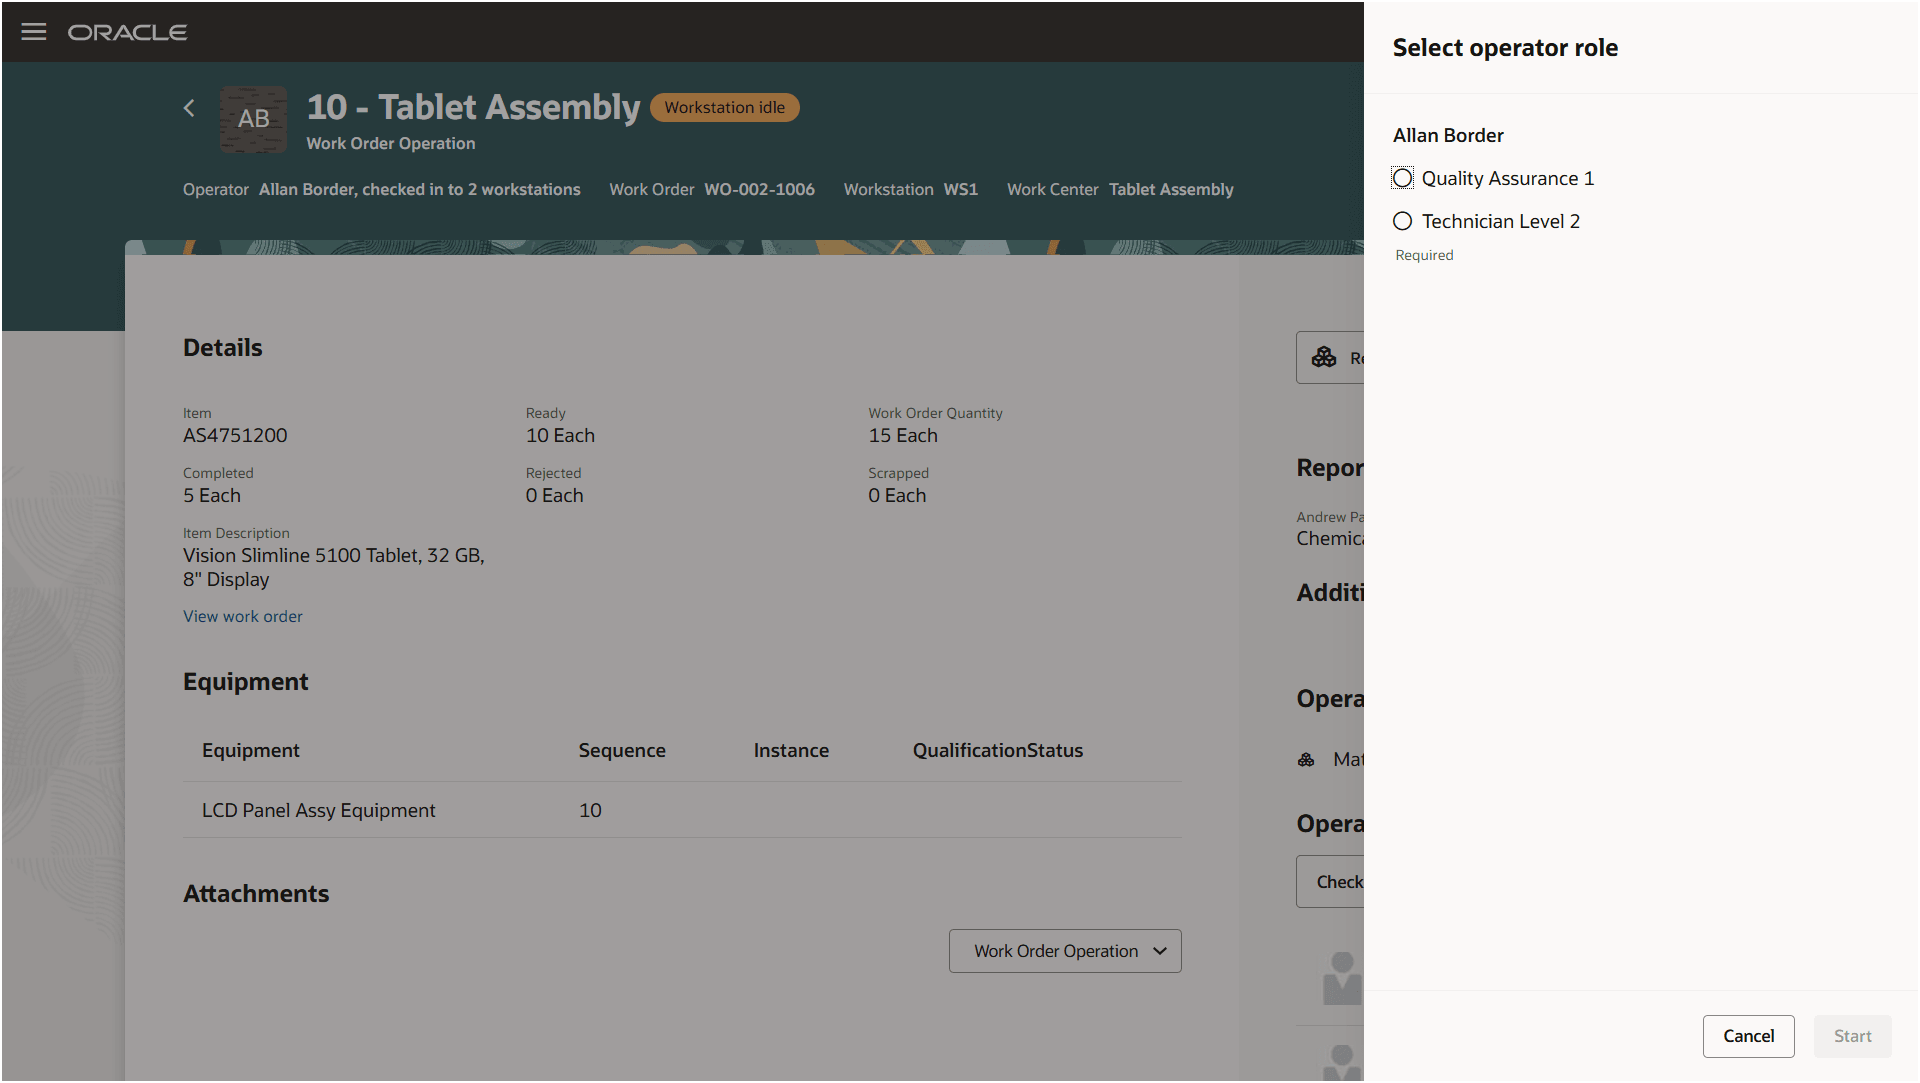1920x1083 pixels.
Task: Click the Select operator role heading
Action: (x=1505, y=48)
